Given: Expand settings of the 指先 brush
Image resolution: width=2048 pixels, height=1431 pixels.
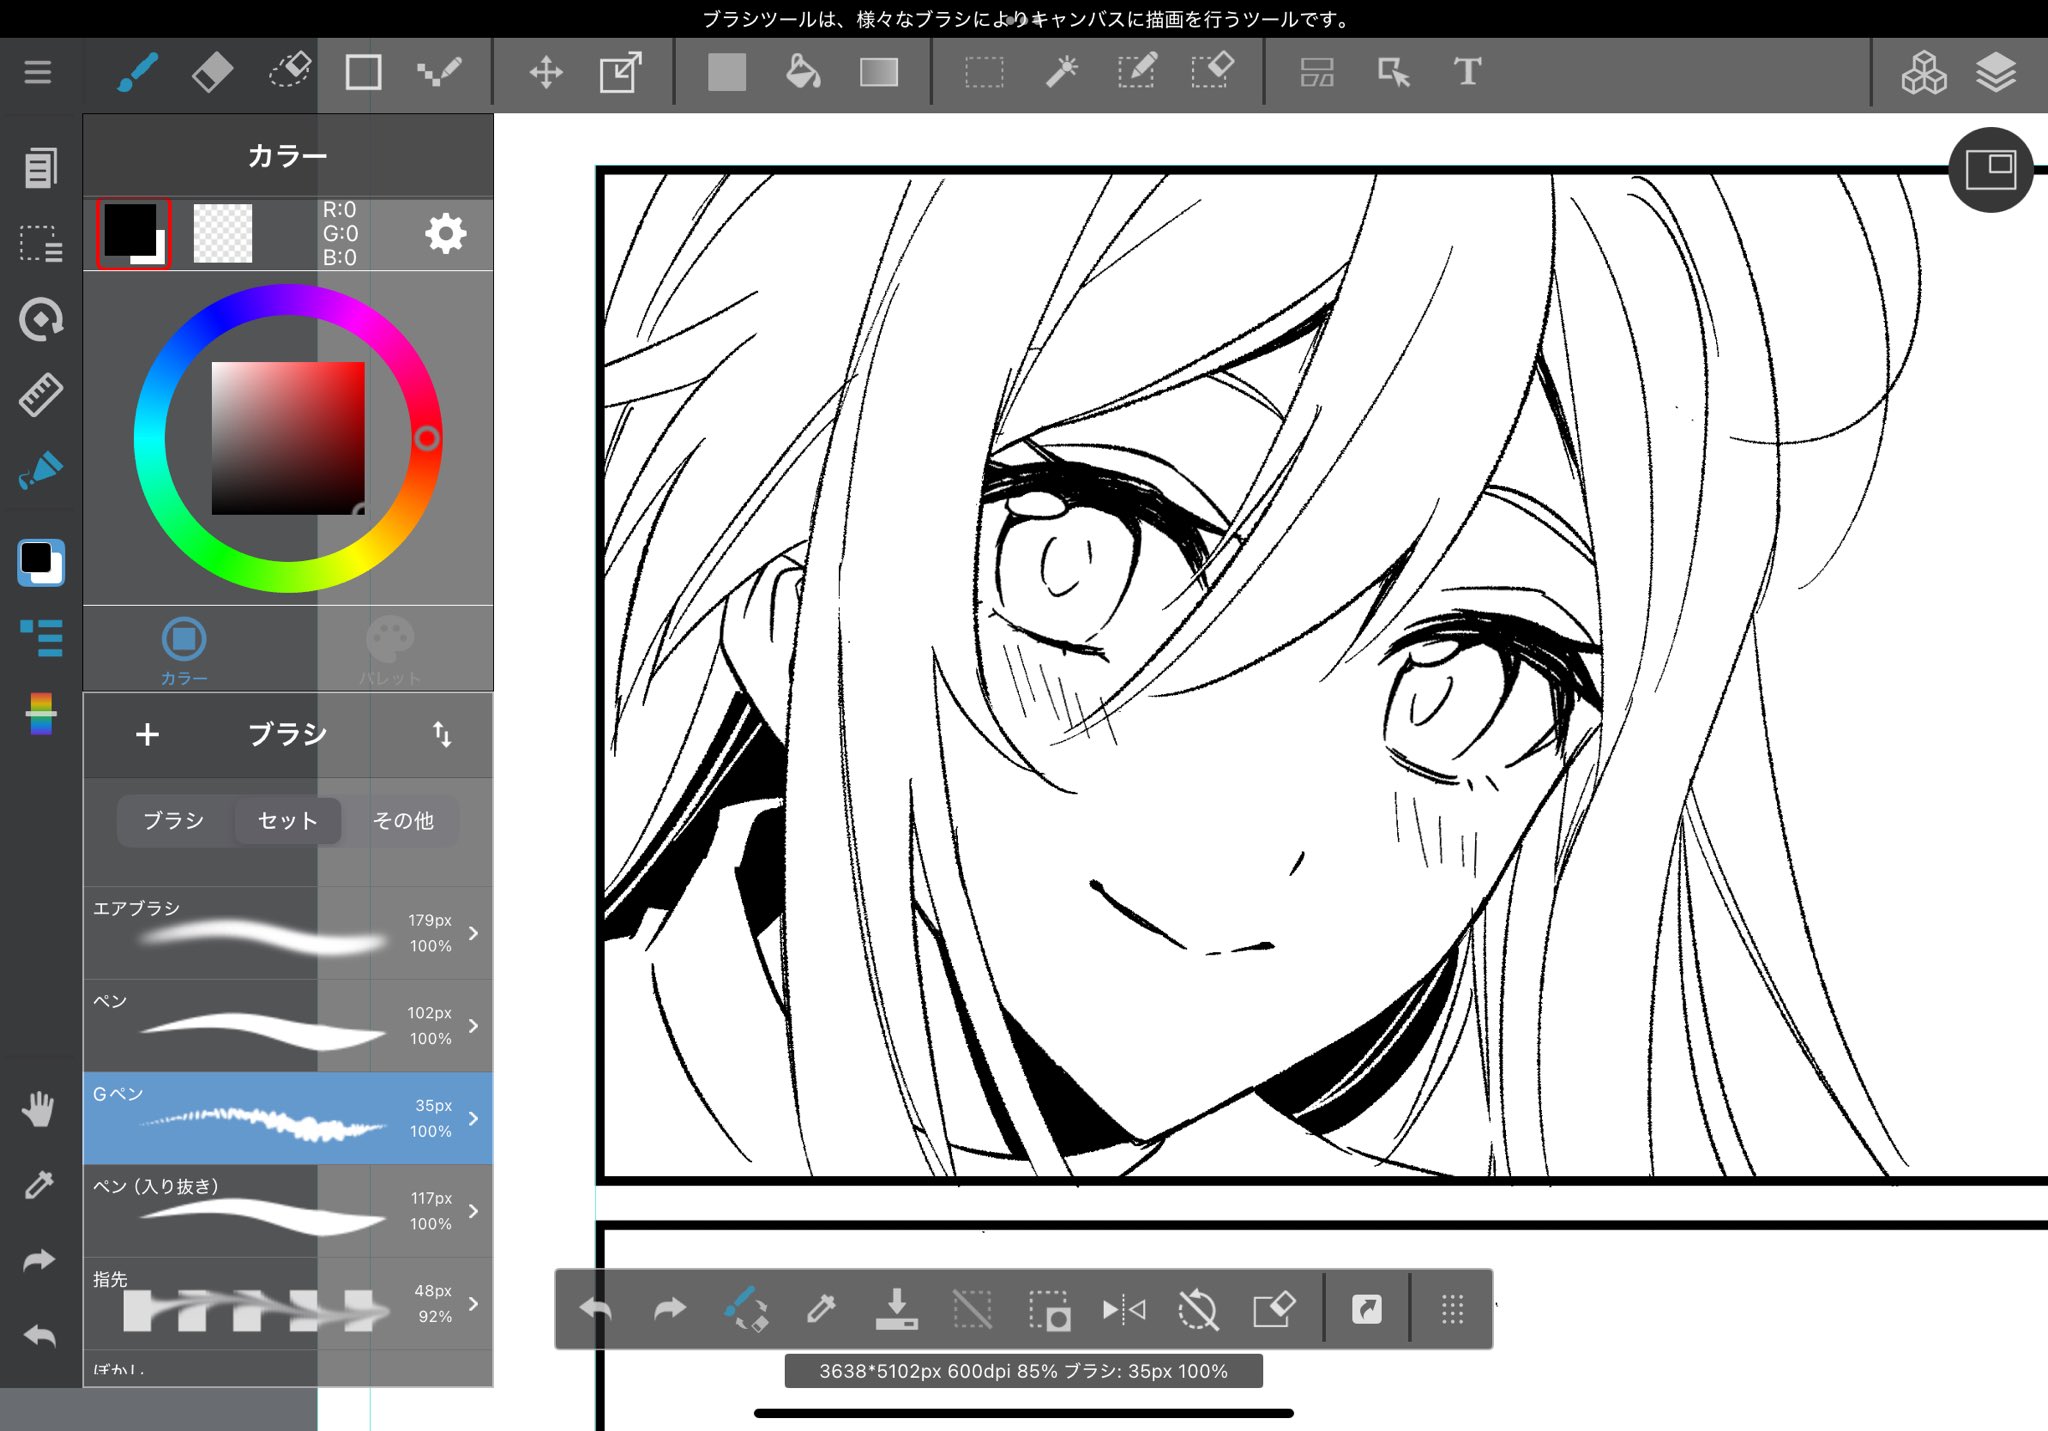Looking at the screenshot, I should point(473,1303).
